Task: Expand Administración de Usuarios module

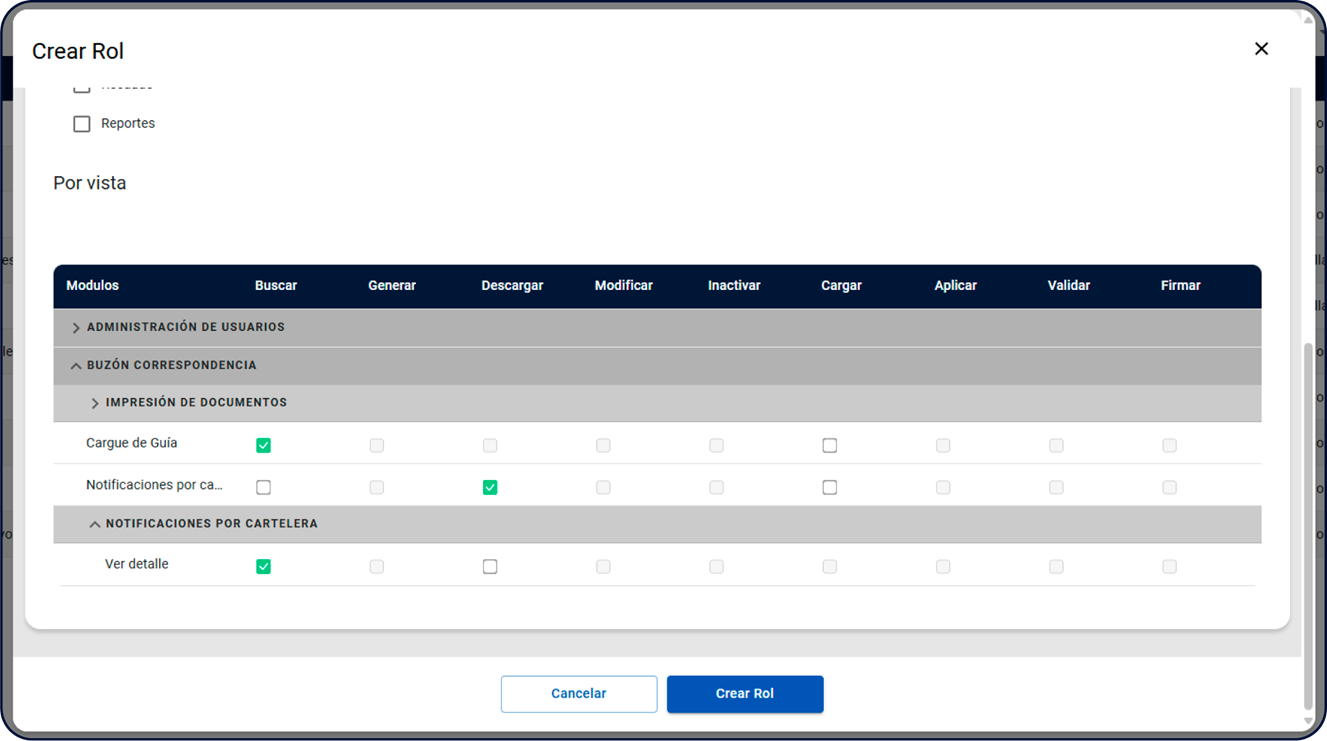Action: 76,328
